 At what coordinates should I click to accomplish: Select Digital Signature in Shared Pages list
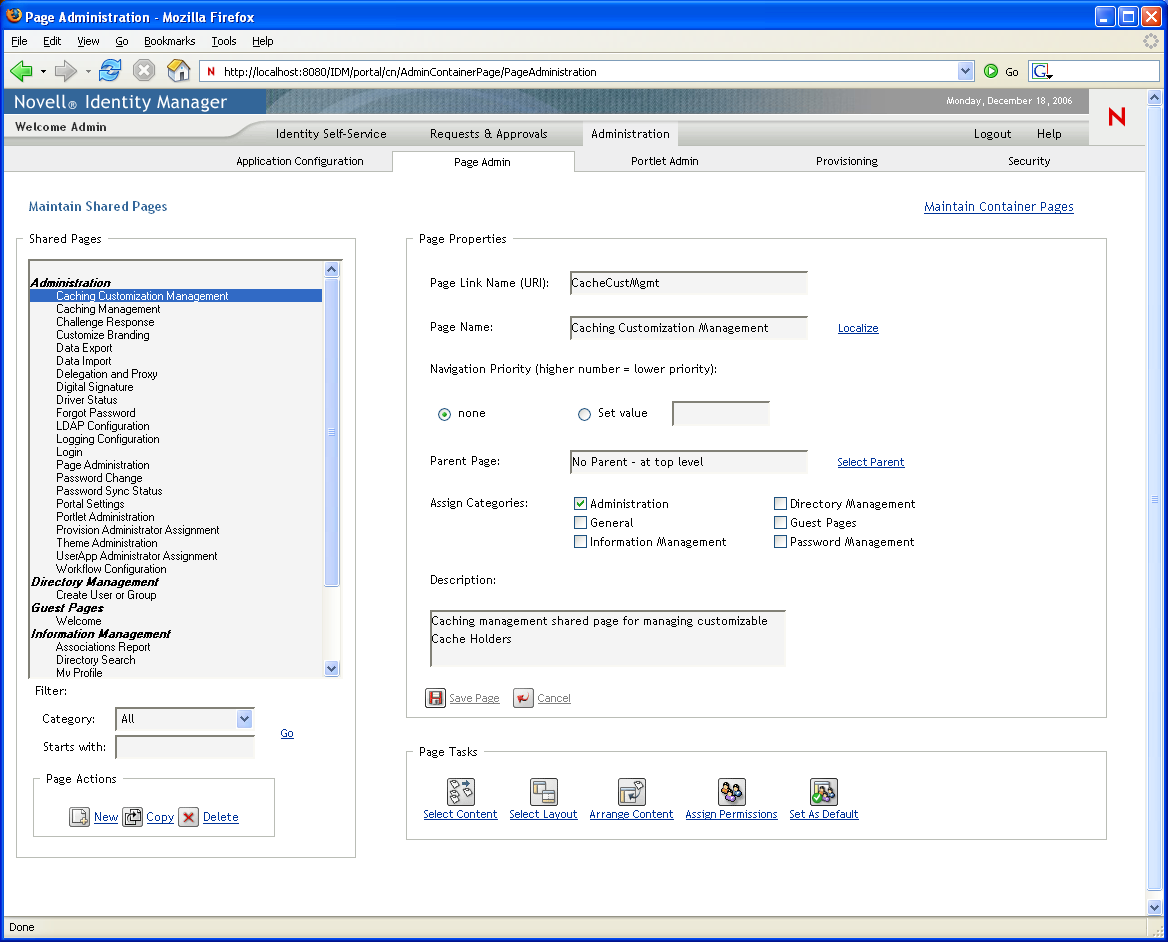[x=94, y=387]
